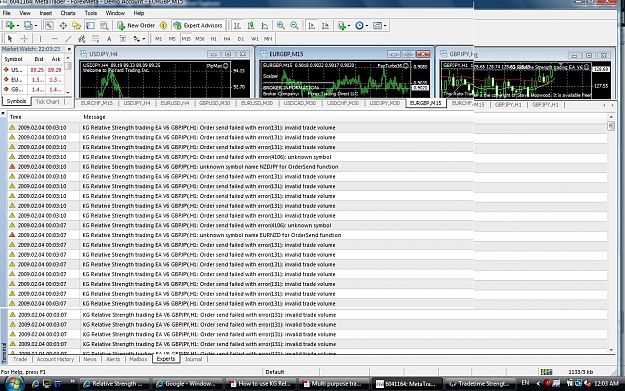Select the text 'A' drawing tool

[109, 39]
